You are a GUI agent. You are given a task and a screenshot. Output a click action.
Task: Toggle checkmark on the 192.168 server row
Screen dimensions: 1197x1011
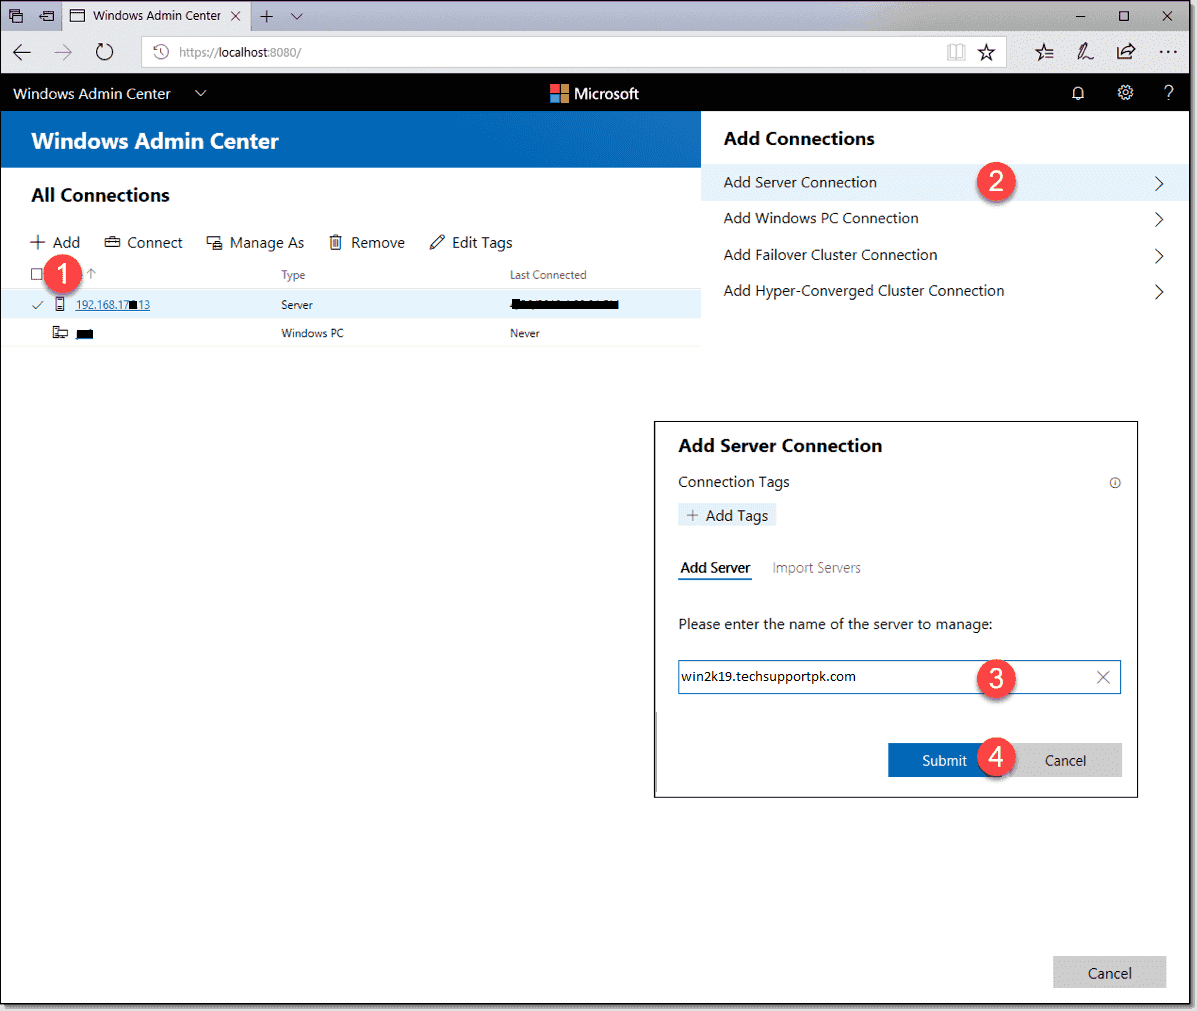[37, 305]
